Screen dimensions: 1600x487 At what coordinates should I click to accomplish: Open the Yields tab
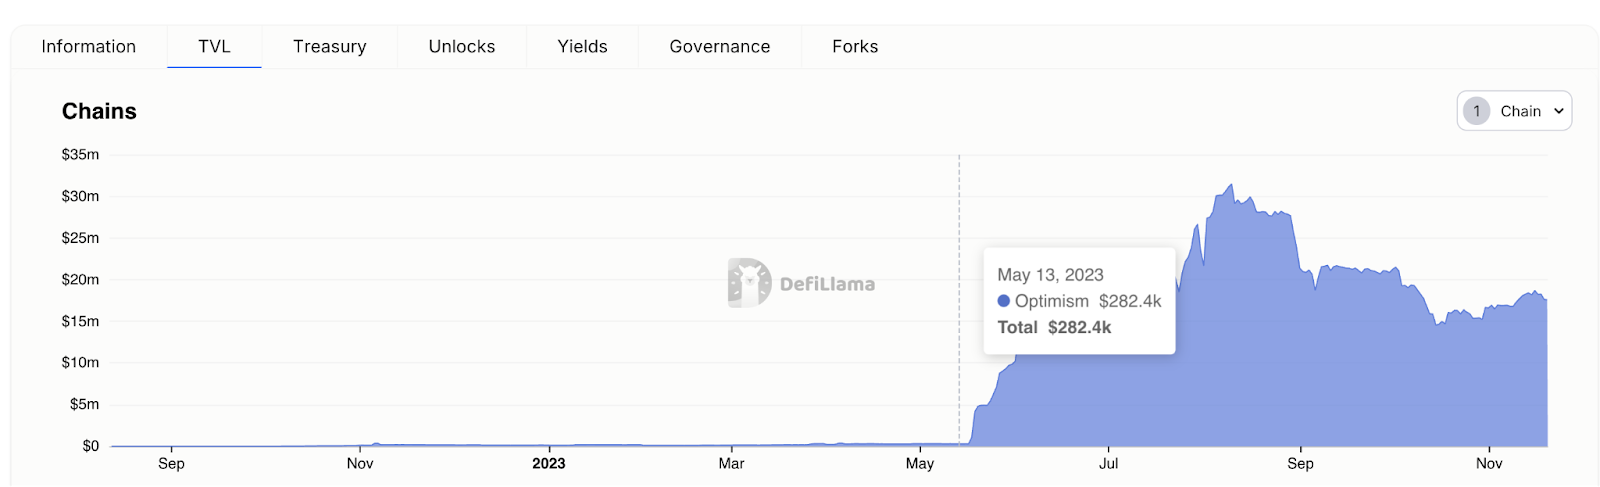[582, 47]
